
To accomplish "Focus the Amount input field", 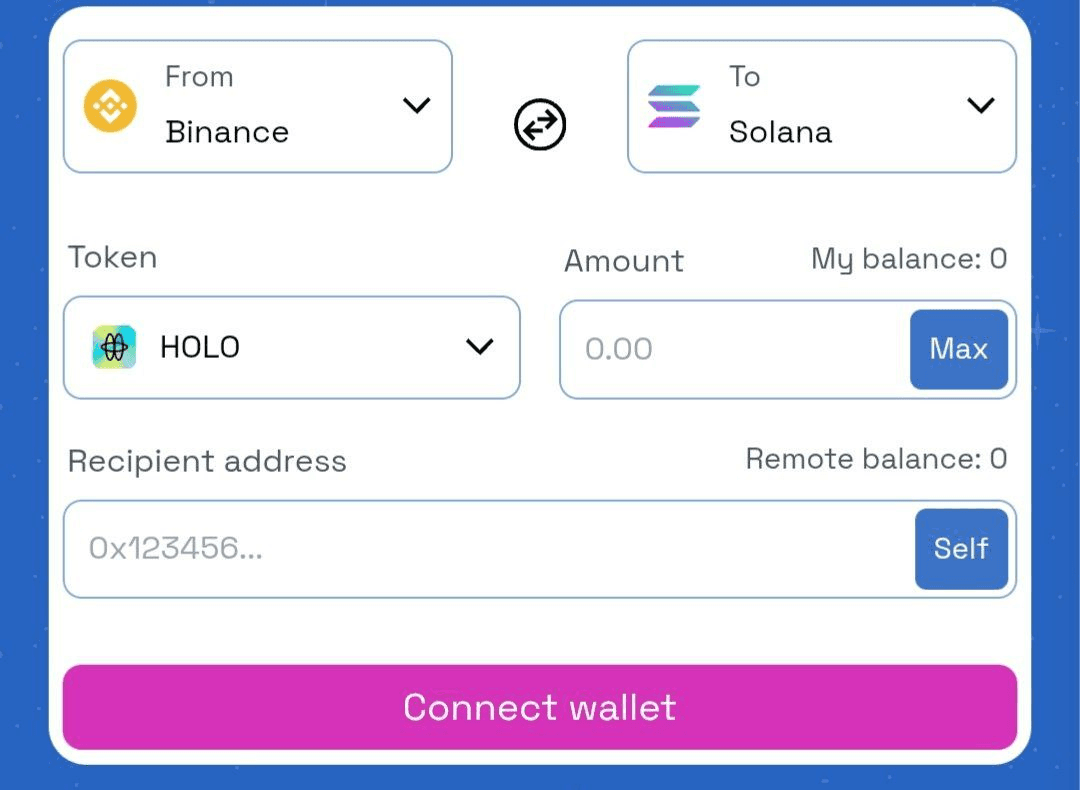I will pos(735,349).
